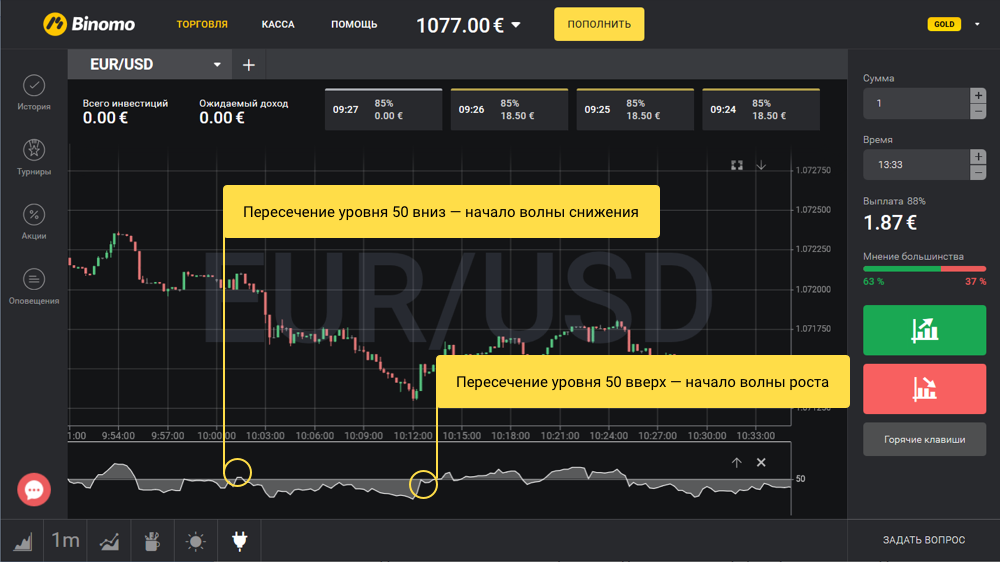Click the yellow Пополнить button

pyautogui.click(x=599, y=24)
